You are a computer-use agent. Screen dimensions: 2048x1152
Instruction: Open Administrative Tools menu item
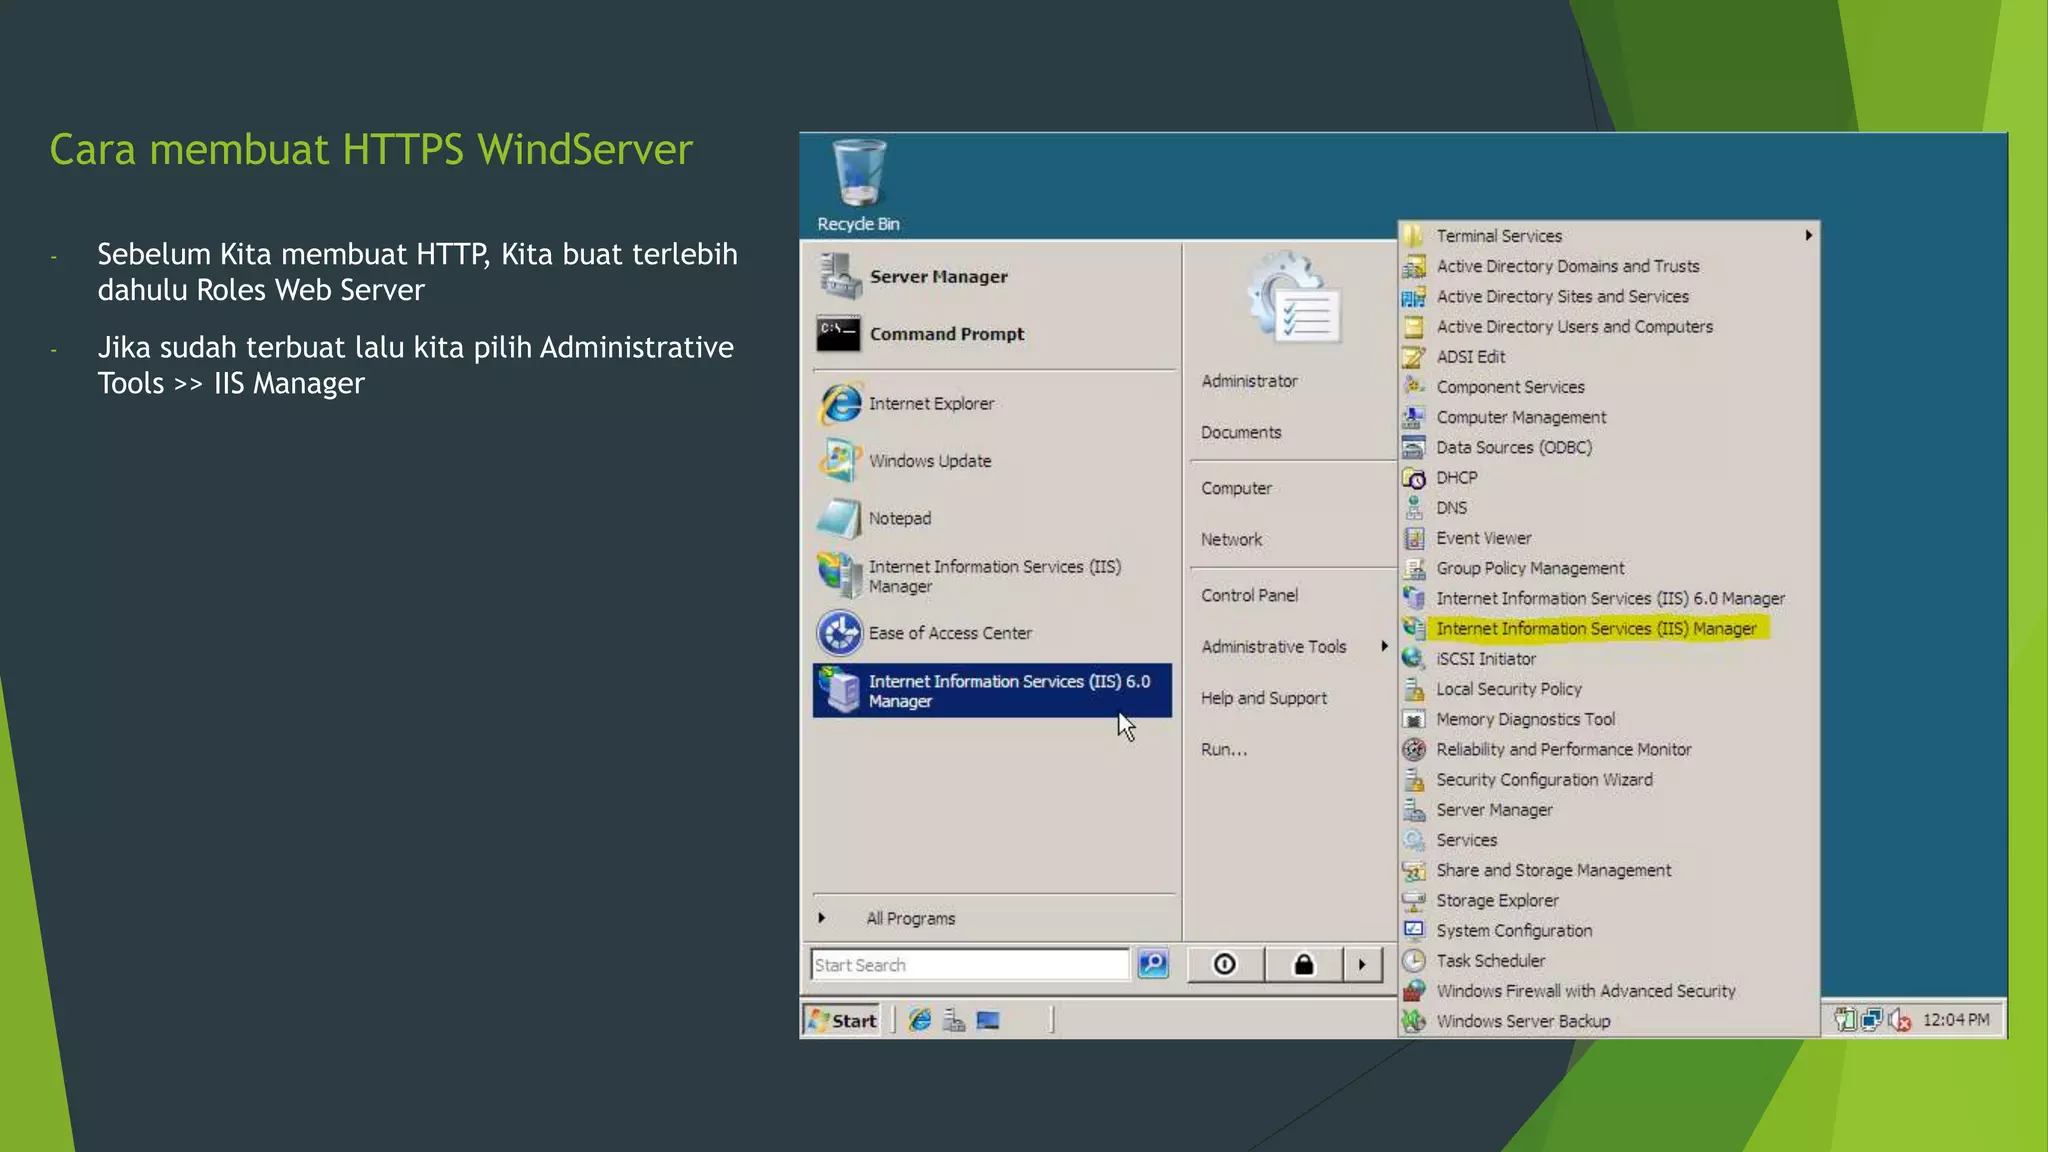(x=1274, y=647)
